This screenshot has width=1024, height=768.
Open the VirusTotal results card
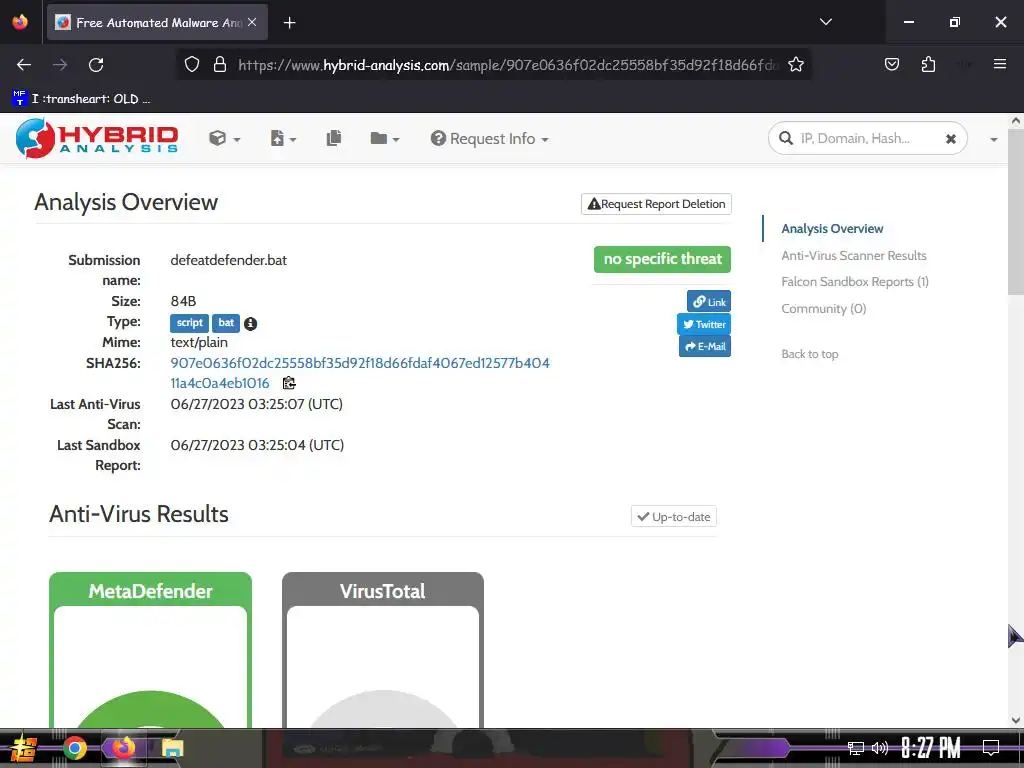tap(383, 650)
